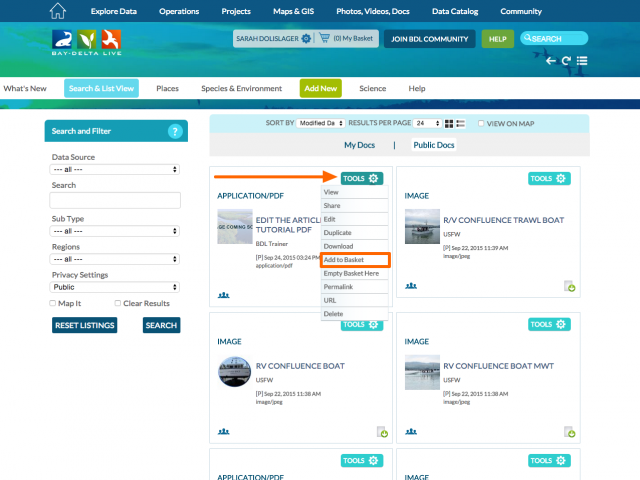The width and height of the screenshot is (640, 480).
Task: Open the Results Per Page dropdown
Action: [427, 123]
